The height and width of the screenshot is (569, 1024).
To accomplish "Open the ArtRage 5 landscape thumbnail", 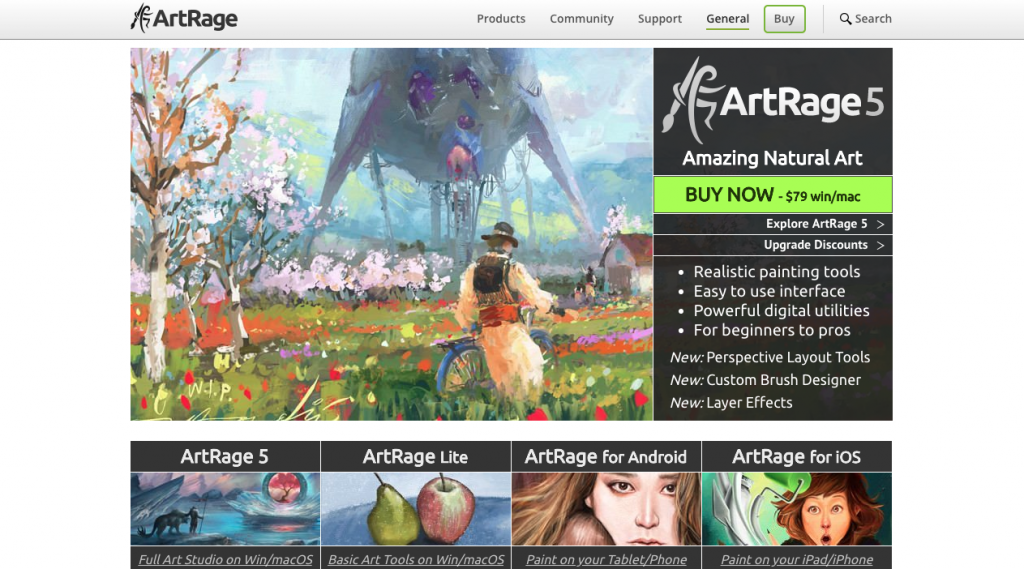I will (x=225, y=509).
